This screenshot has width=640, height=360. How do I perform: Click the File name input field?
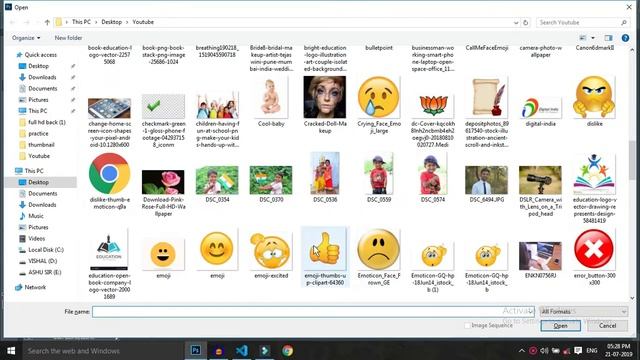(x=313, y=312)
